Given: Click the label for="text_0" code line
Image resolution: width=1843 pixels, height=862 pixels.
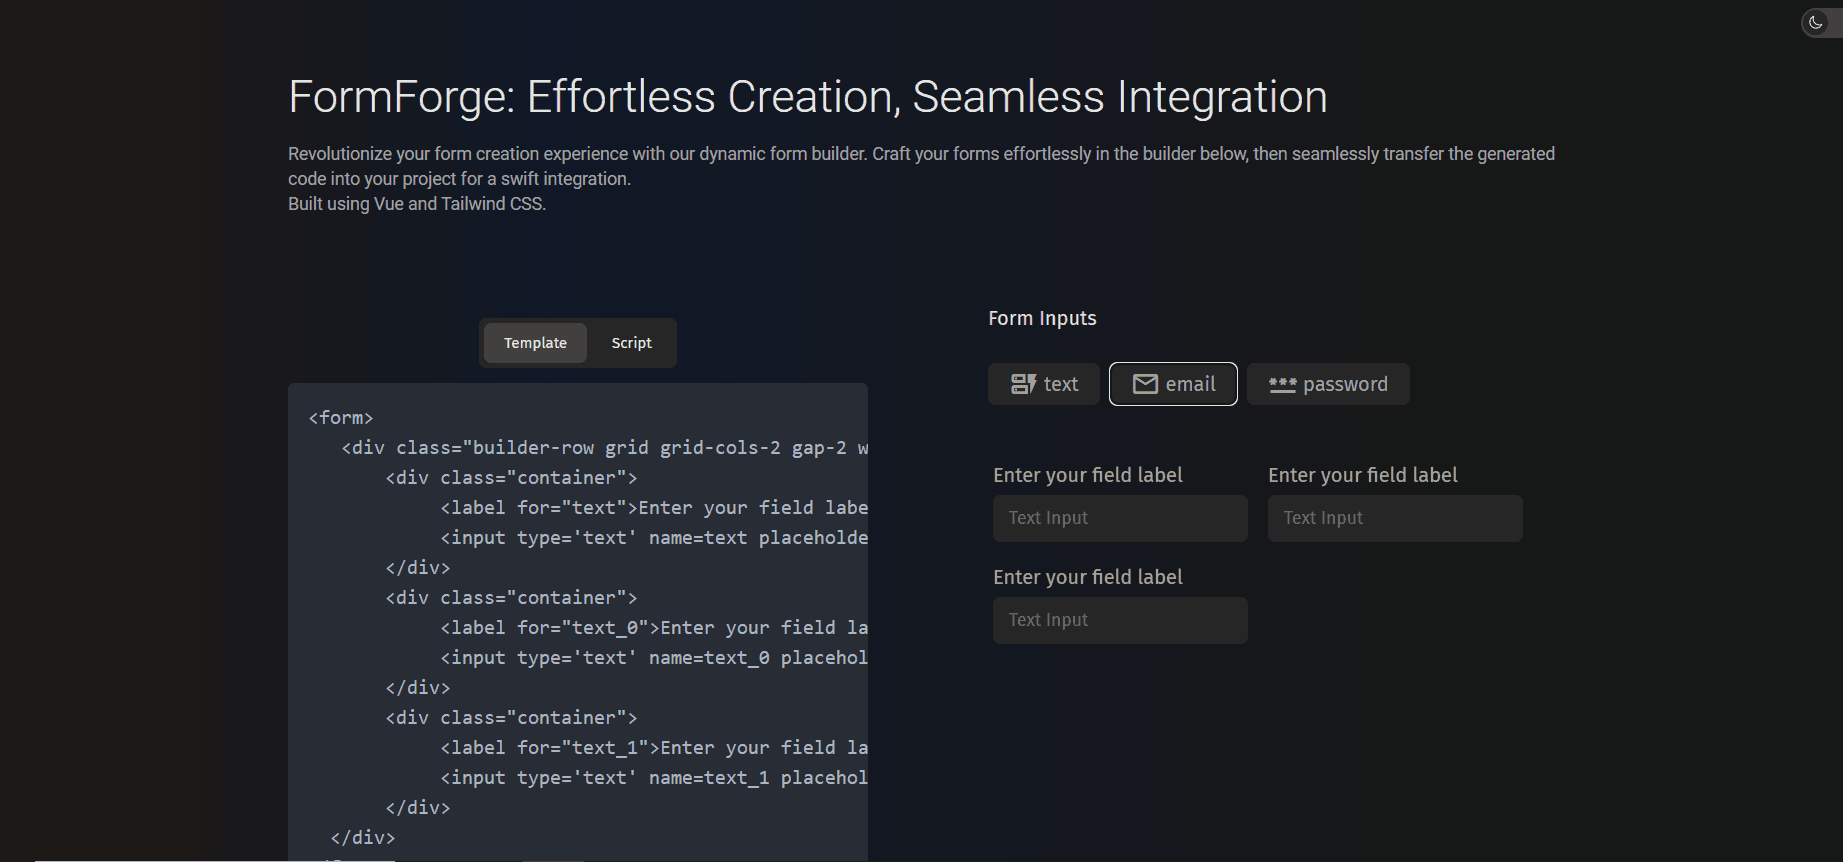Looking at the screenshot, I should (x=654, y=628).
